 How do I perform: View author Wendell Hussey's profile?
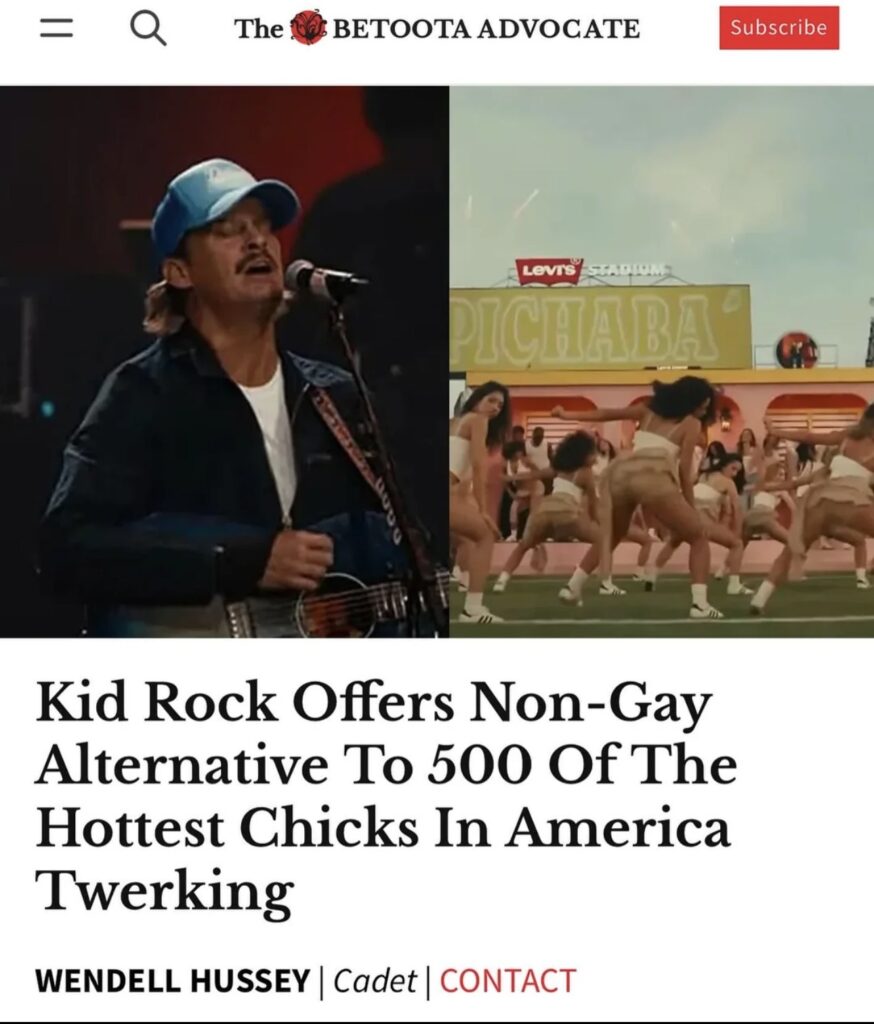tap(172, 981)
